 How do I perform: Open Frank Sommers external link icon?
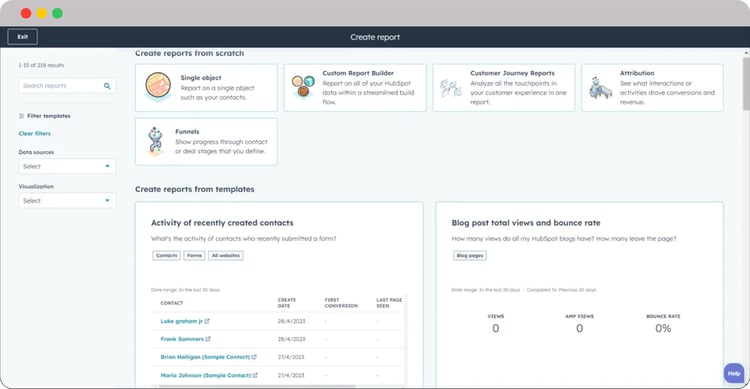tap(208, 339)
